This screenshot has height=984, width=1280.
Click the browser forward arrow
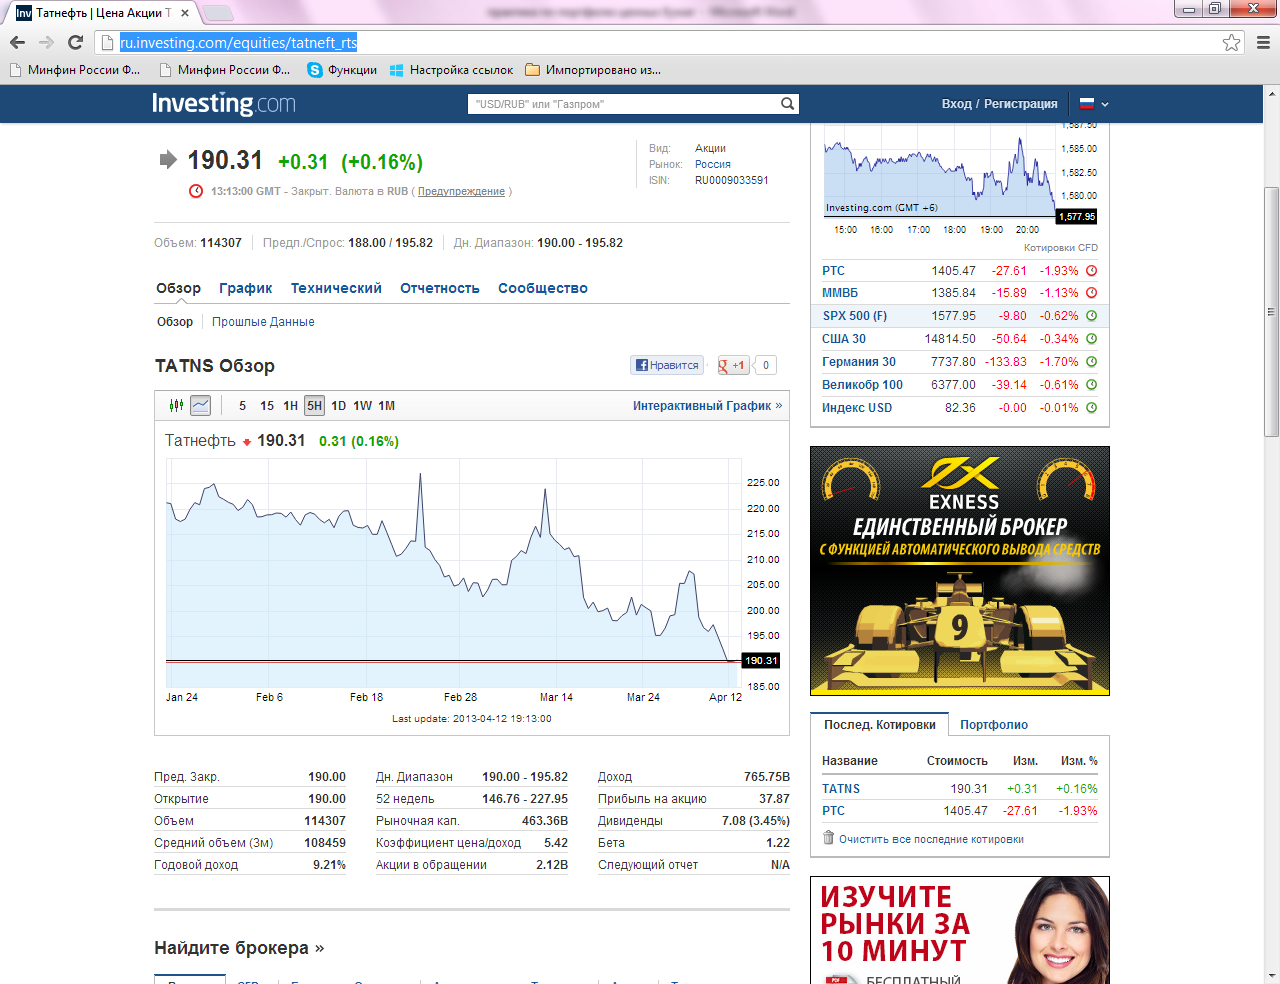[x=46, y=42]
